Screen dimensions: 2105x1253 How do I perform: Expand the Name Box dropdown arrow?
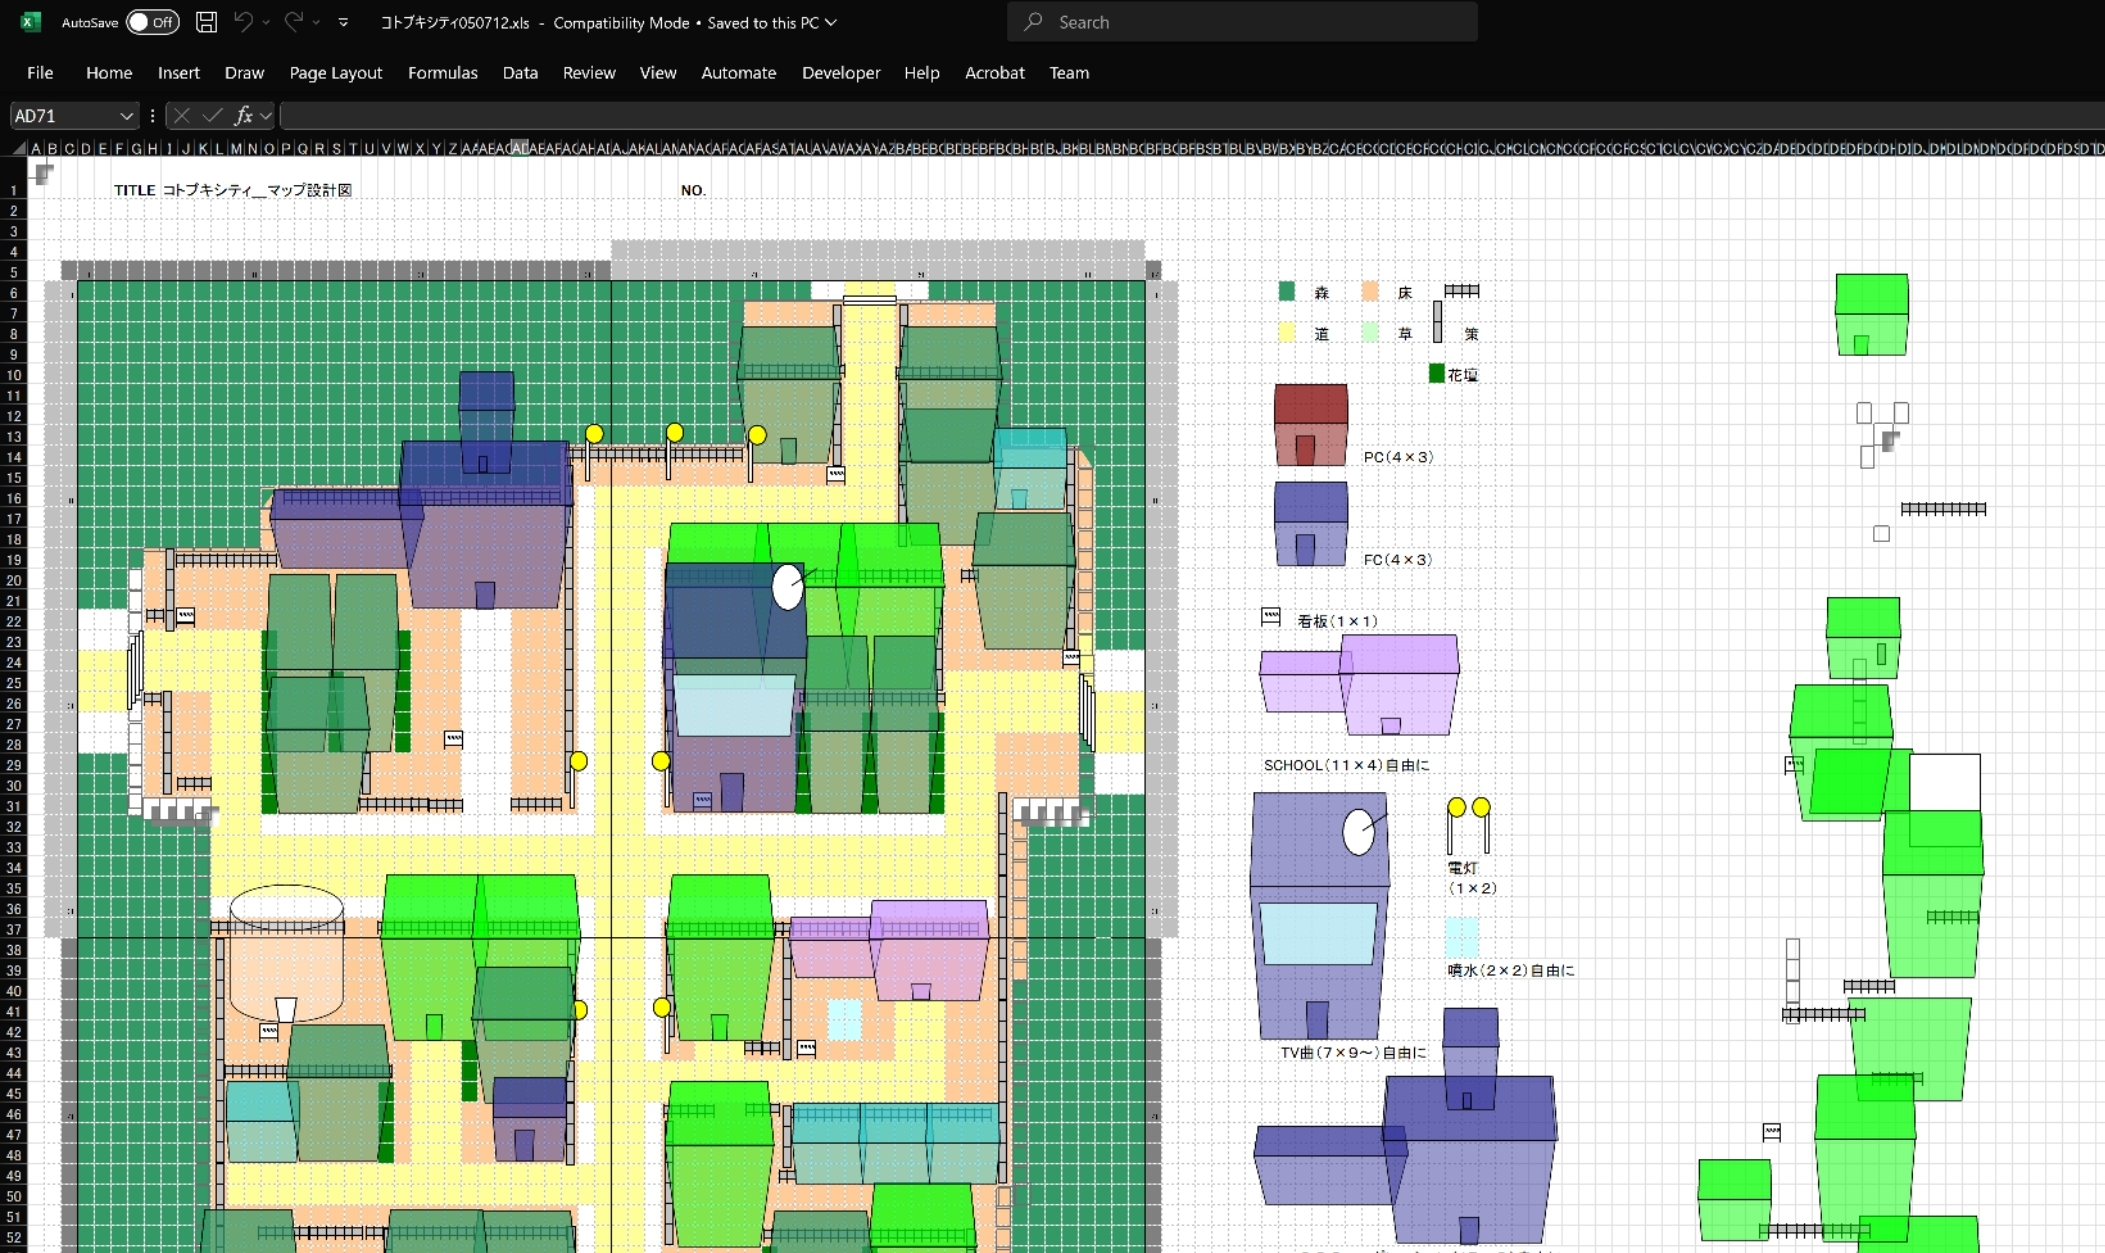(x=127, y=116)
